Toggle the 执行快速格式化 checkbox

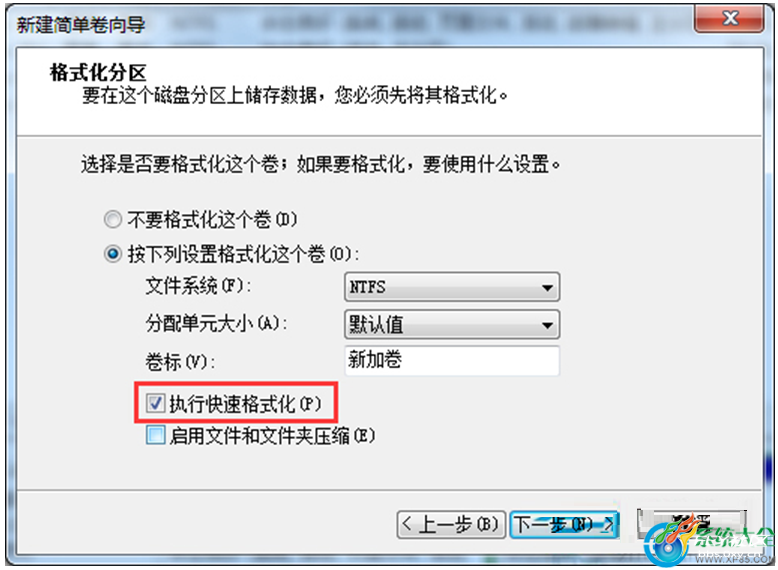click(155, 403)
